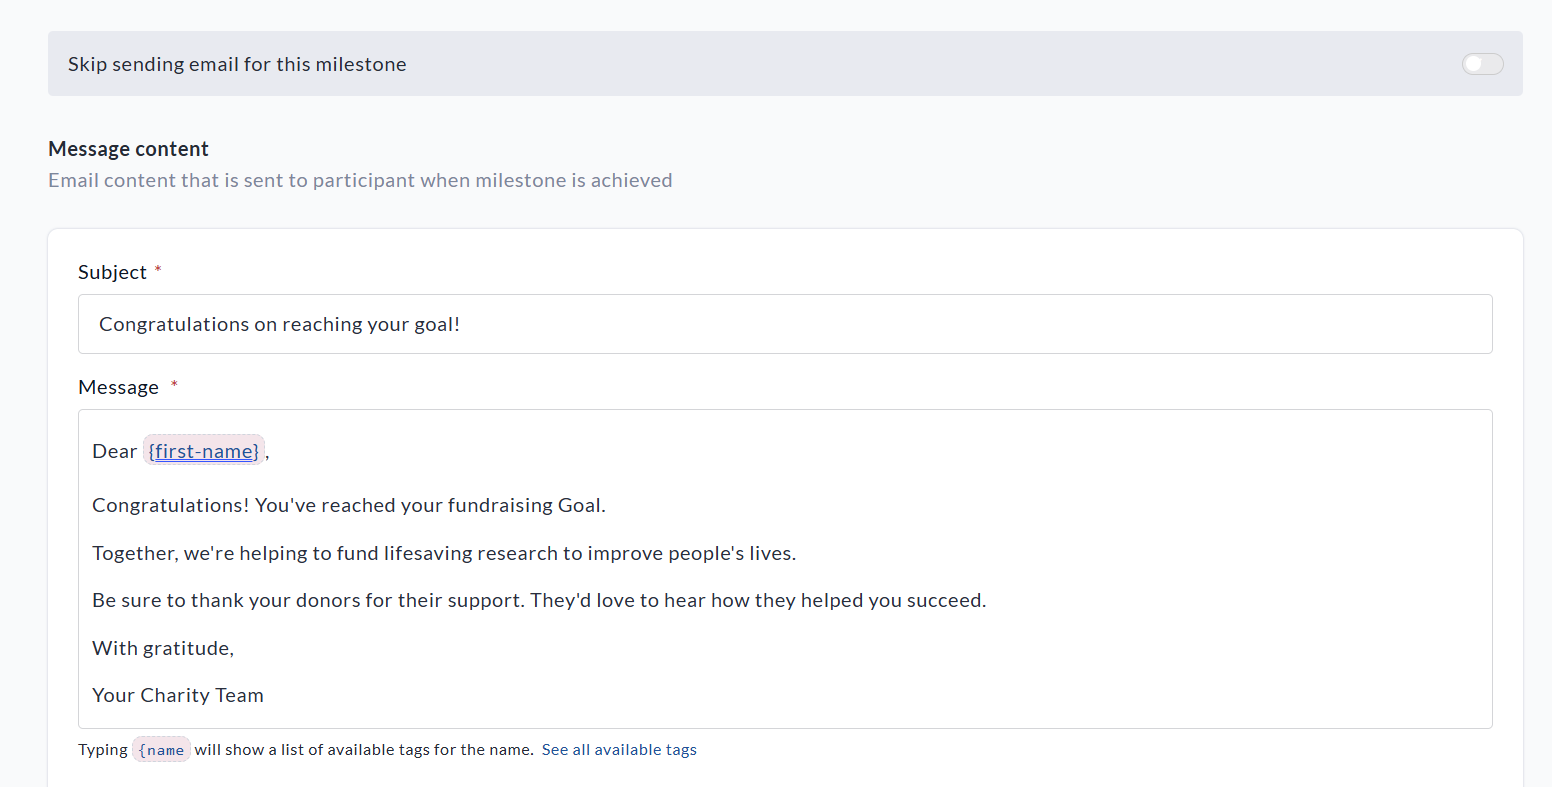Click the {name} example tag in hint
Viewport: 1552px width, 787px height.
pos(161,750)
